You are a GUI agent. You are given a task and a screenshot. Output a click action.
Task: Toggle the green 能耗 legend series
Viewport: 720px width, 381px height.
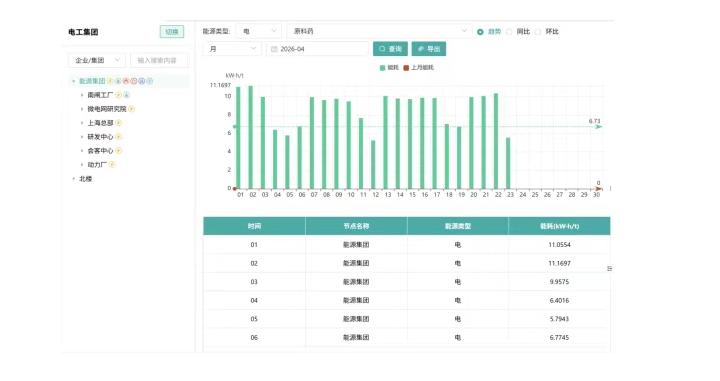[389, 67]
